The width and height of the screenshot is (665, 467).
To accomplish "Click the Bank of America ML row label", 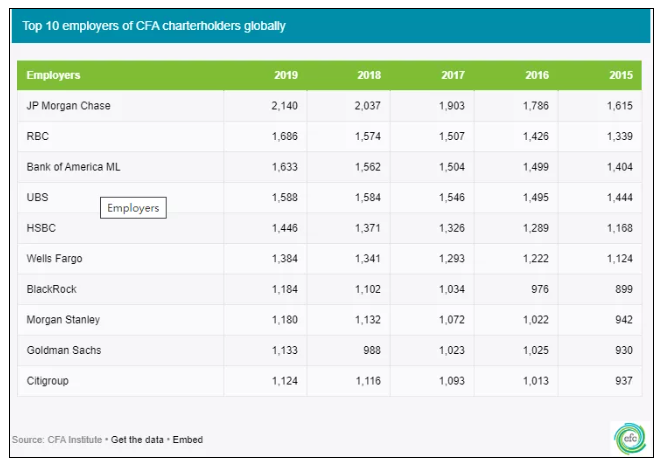I will coord(73,167).
